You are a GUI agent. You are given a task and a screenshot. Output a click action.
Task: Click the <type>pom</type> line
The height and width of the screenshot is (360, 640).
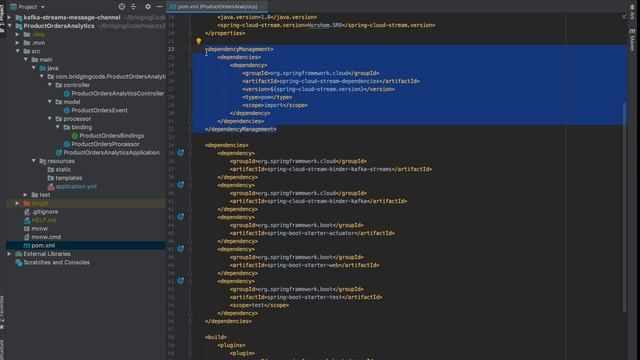267,97
